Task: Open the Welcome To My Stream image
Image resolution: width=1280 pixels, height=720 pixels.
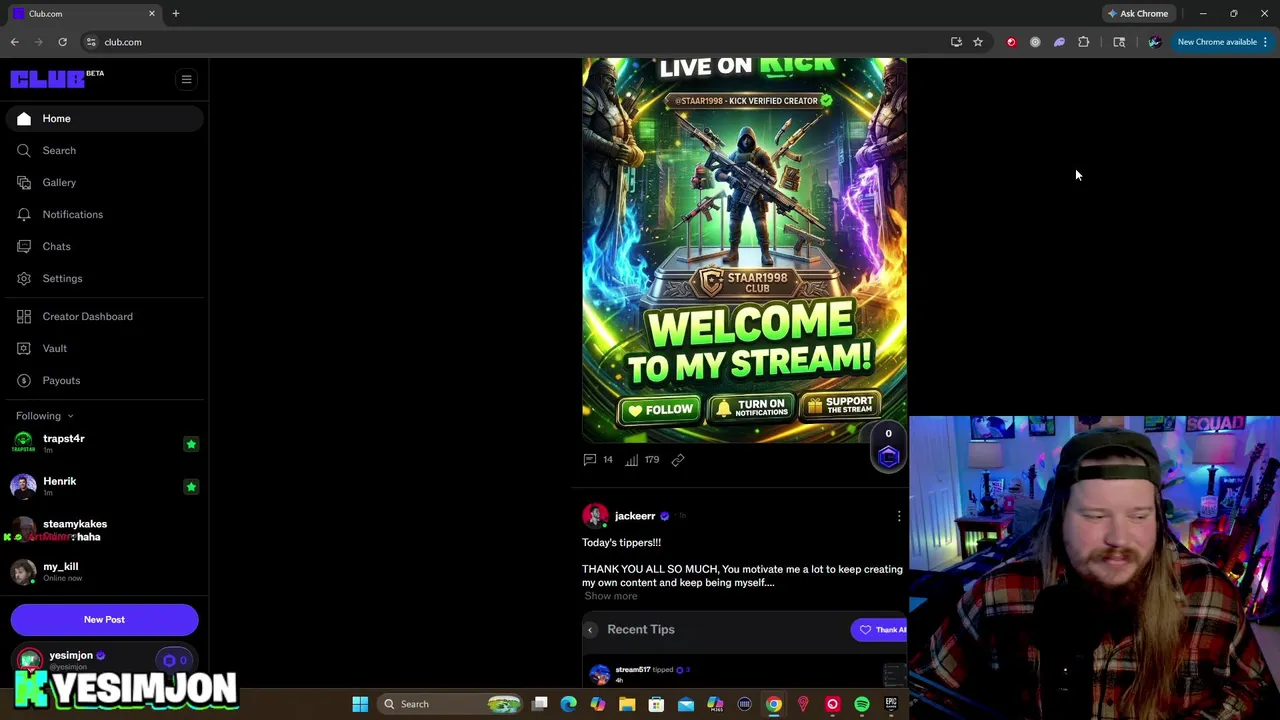Action: pyautogui.click(x=744, y=249)
